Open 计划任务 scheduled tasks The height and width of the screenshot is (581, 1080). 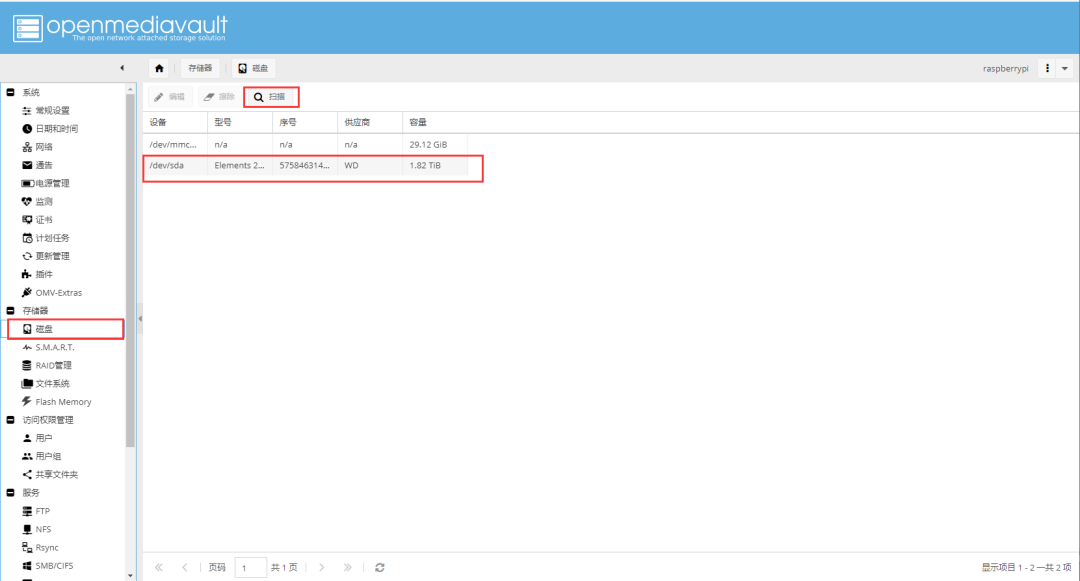[52, 238]
